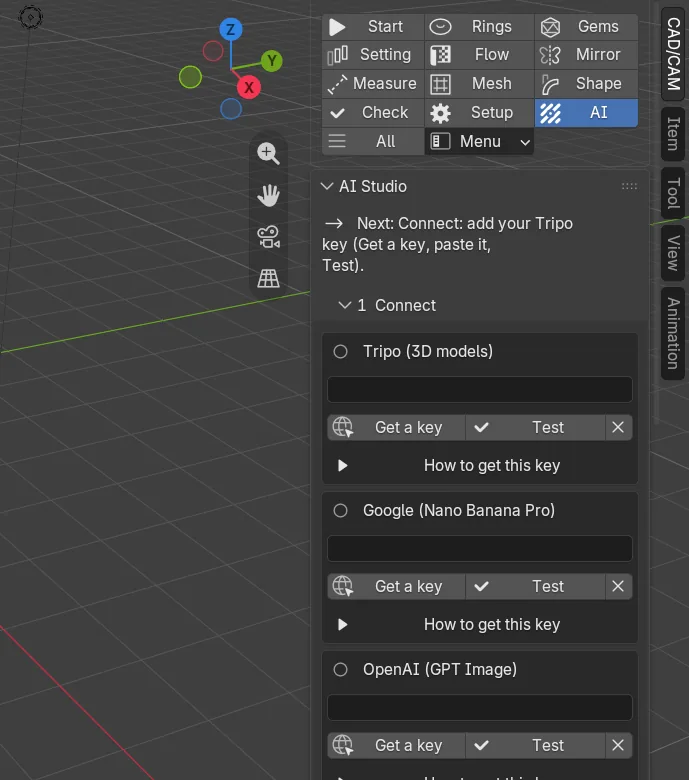Click the viewport zoom magnifier icon
The height and width of the screenshot is (780, 689).
click(268, 153)
